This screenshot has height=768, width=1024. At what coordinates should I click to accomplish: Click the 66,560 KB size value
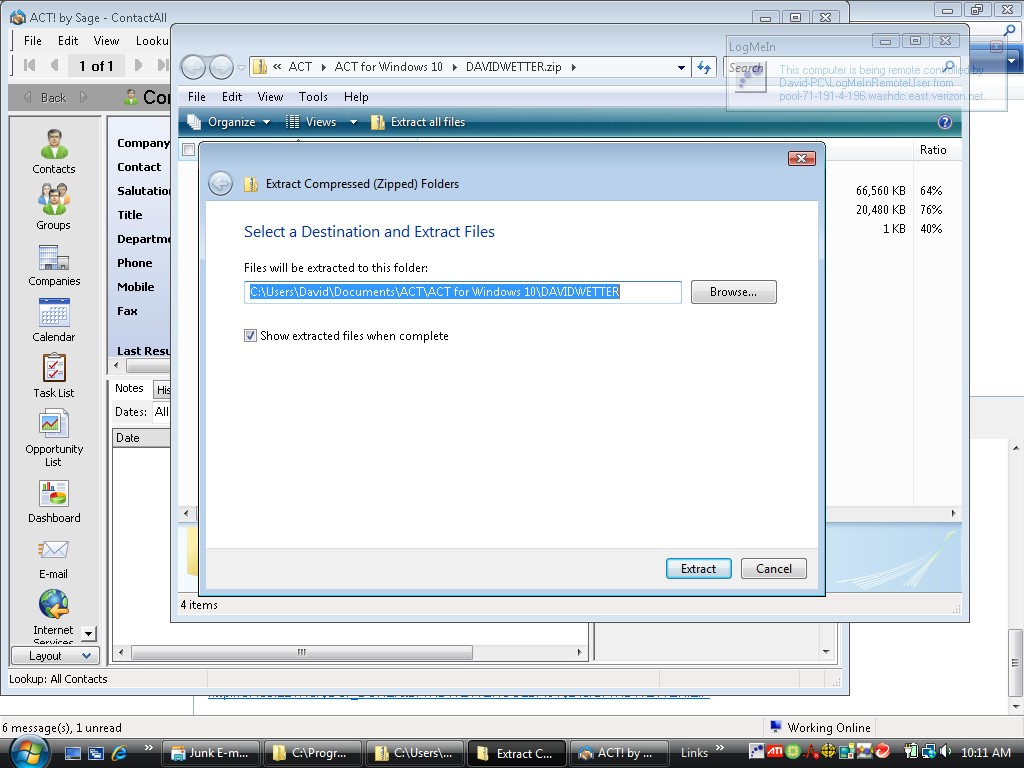click(880, 191)
